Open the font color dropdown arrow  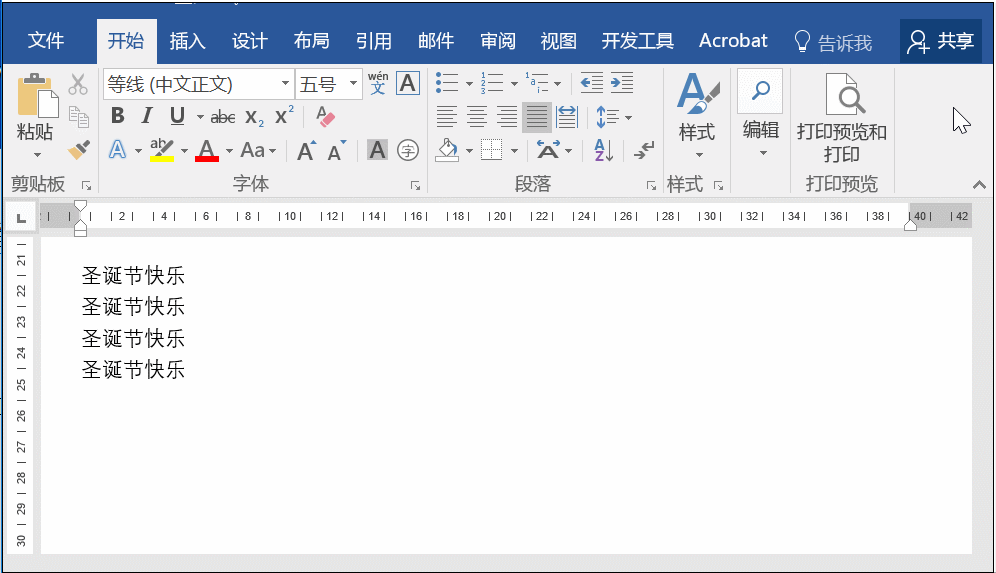229,151
